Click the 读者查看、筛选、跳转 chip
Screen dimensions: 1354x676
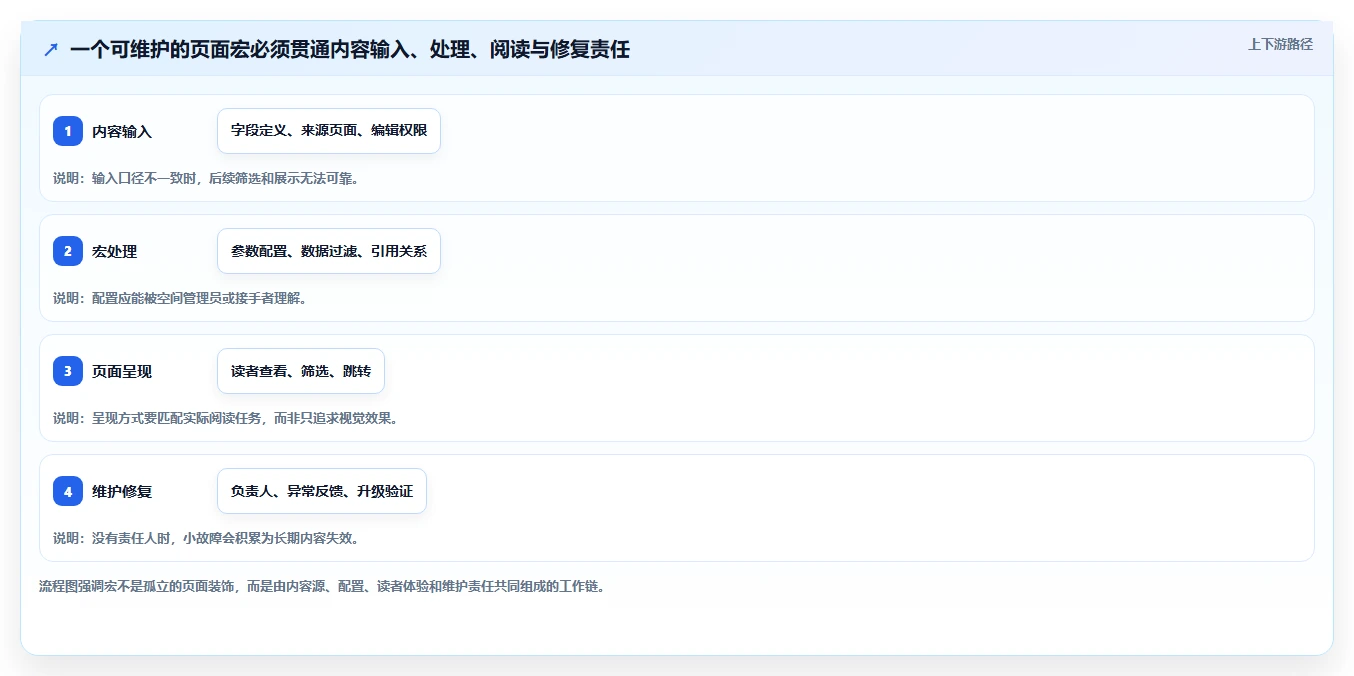(301, 371)
